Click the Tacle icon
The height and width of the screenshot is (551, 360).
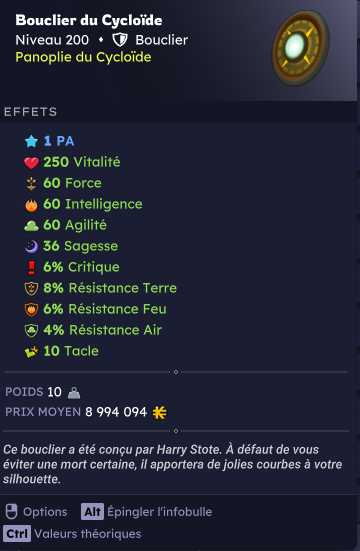tap(31, 351)
